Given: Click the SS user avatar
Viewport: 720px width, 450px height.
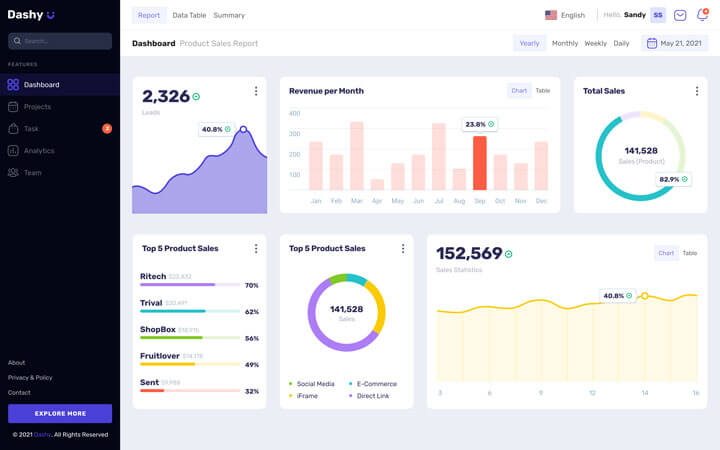Looking at the screenshot, I should point(657,15).
